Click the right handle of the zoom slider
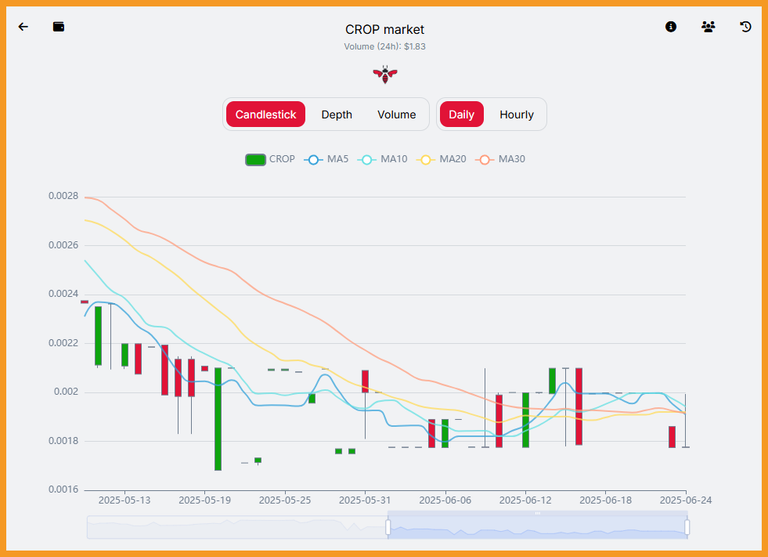This screenshot has width=768, height=557. 687,528
